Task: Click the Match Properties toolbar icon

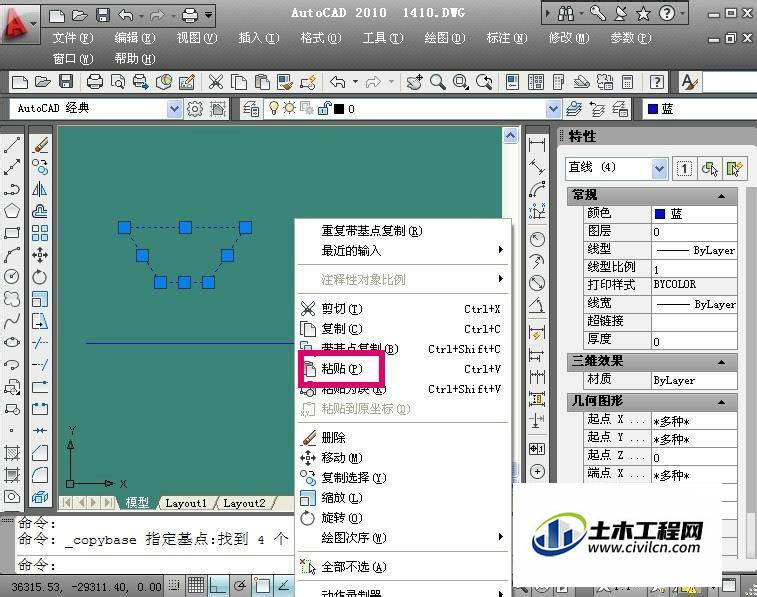Action: (x=285, y=82)
